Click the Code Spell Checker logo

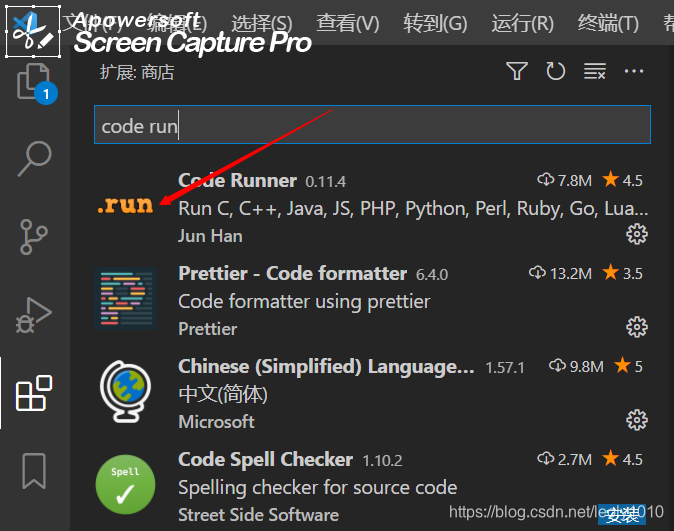pos(126,484)
